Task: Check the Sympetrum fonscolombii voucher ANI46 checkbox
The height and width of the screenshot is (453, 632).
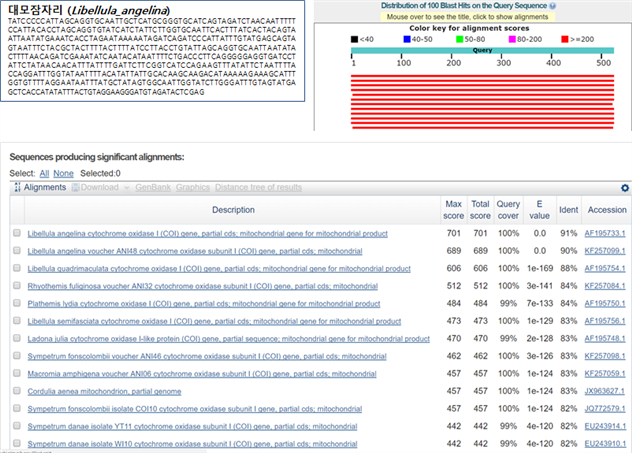Action: (x=17, y=356)
